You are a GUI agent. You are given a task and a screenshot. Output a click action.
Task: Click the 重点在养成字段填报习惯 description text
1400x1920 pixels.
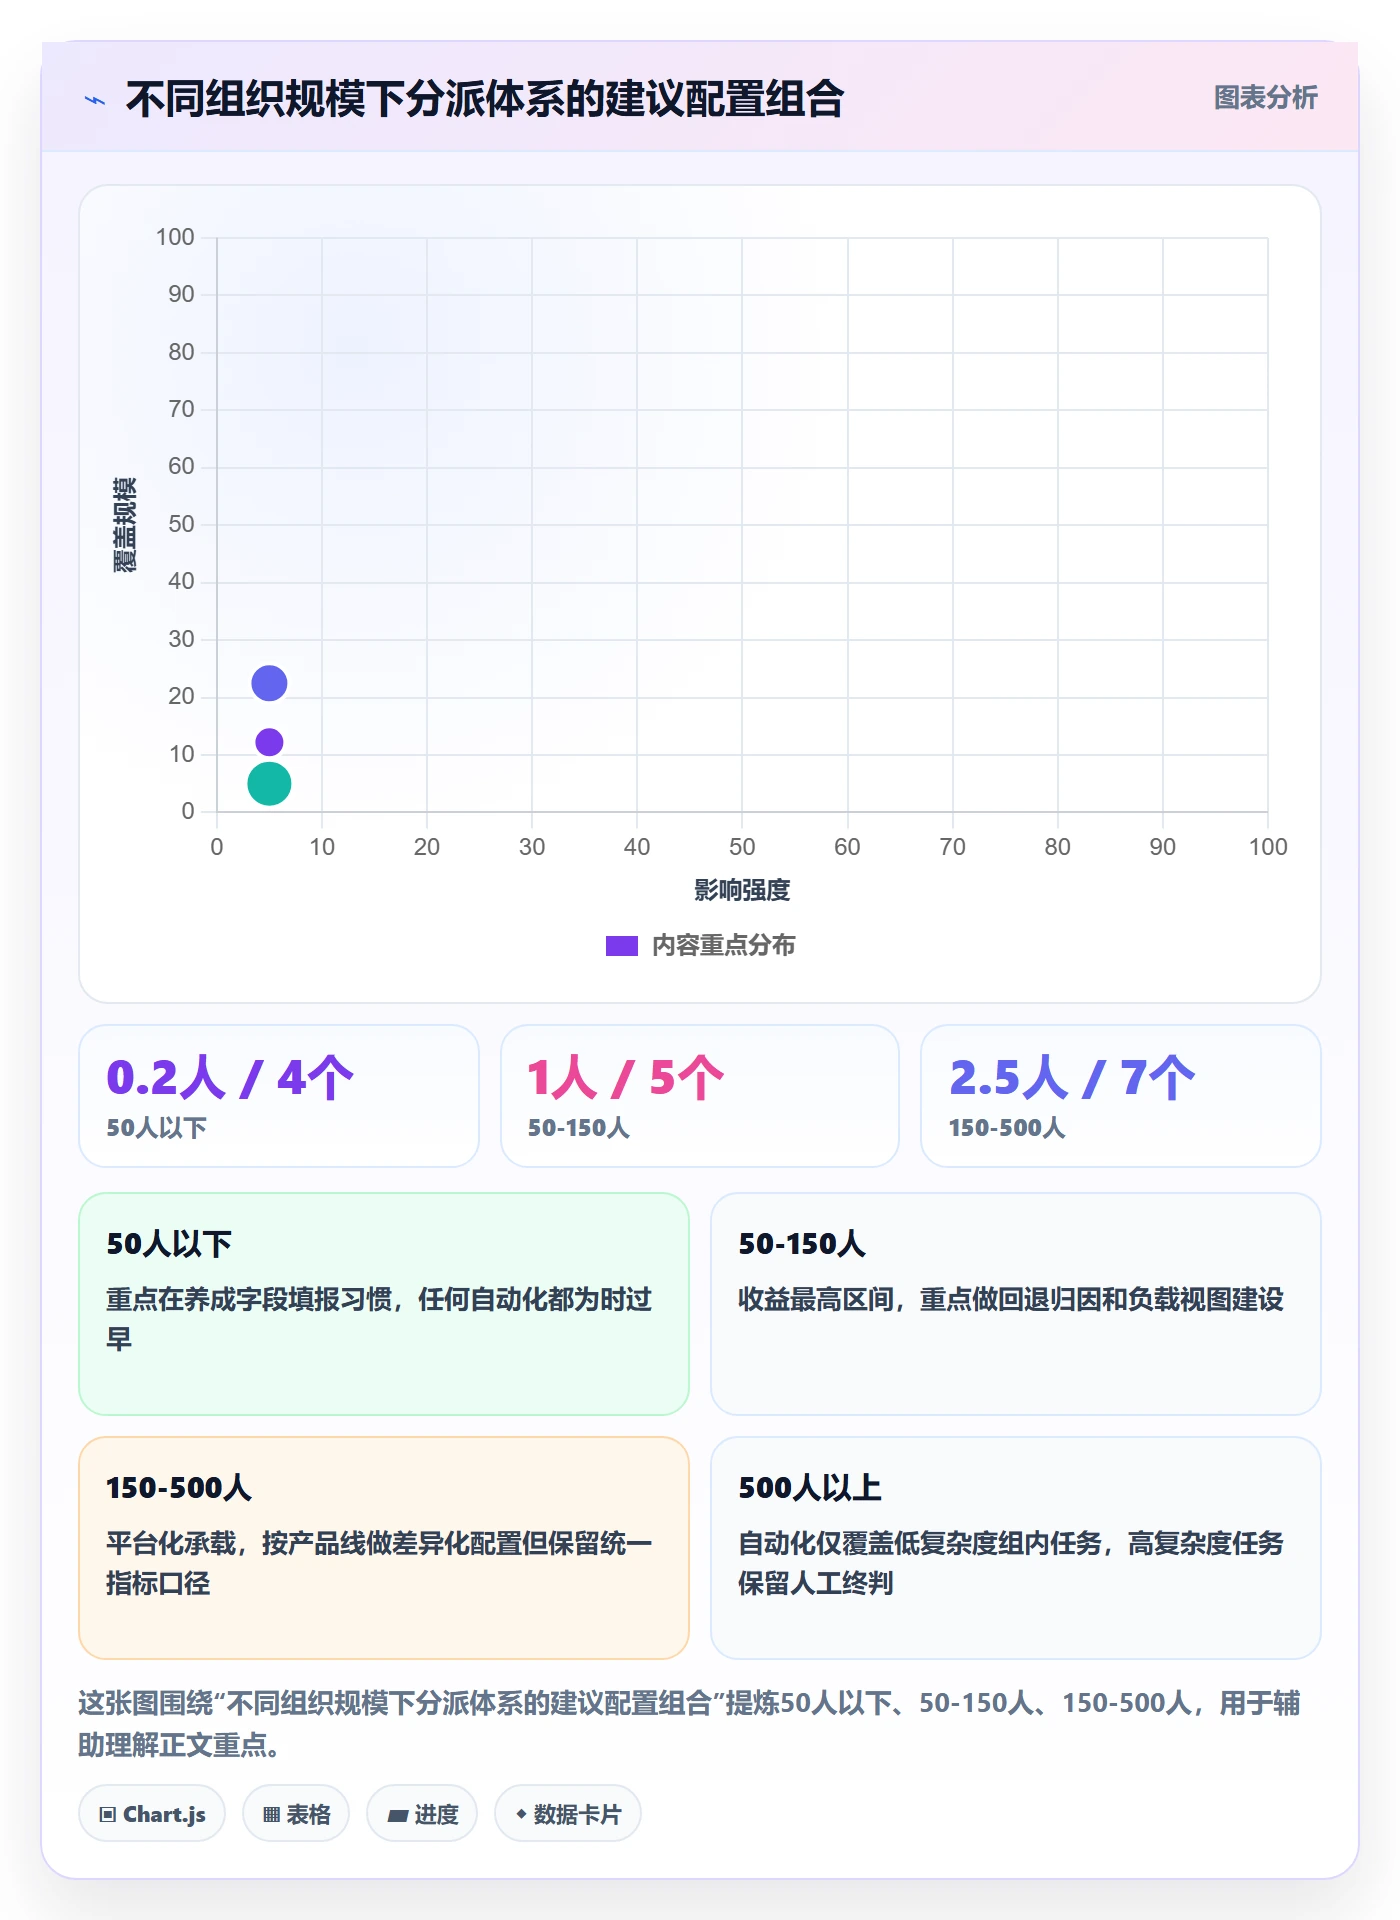coord(380,1319)
